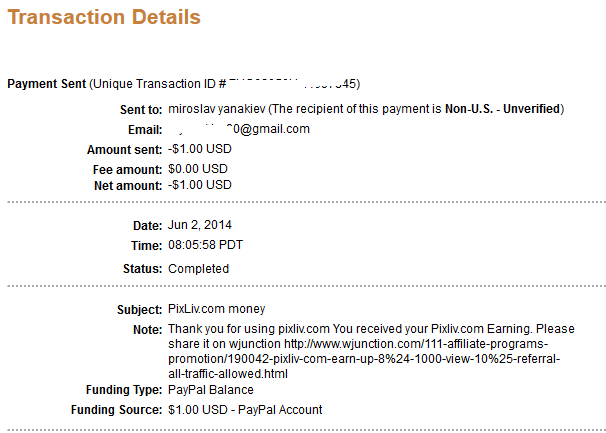Click the date Jun 2, 2014
The width and height of the screenshot is (606, 433).
[202, 226]
